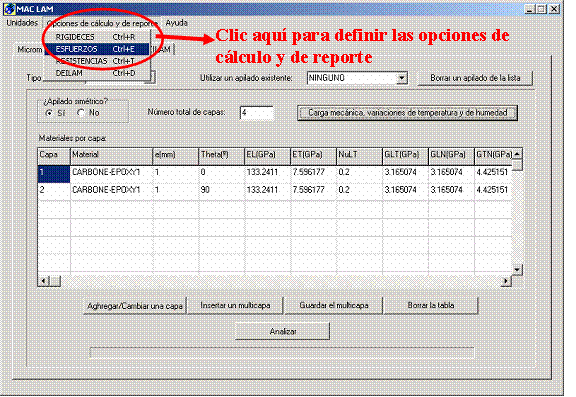This screenshot has height=397, width=576.
Task: Click table scroll-down arrow
Action: (x=517, y=270)
